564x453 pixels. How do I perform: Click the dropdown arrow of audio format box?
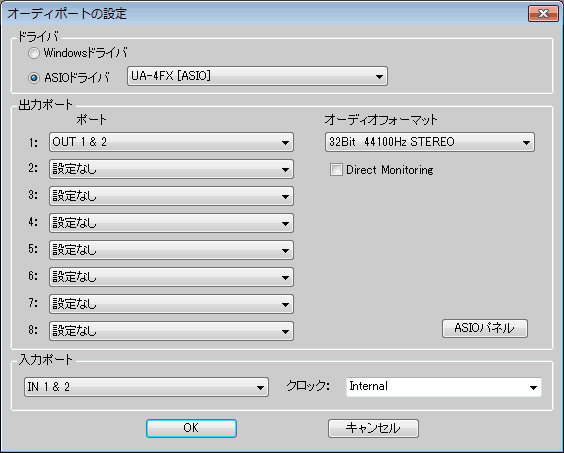[x=526, y=142]
